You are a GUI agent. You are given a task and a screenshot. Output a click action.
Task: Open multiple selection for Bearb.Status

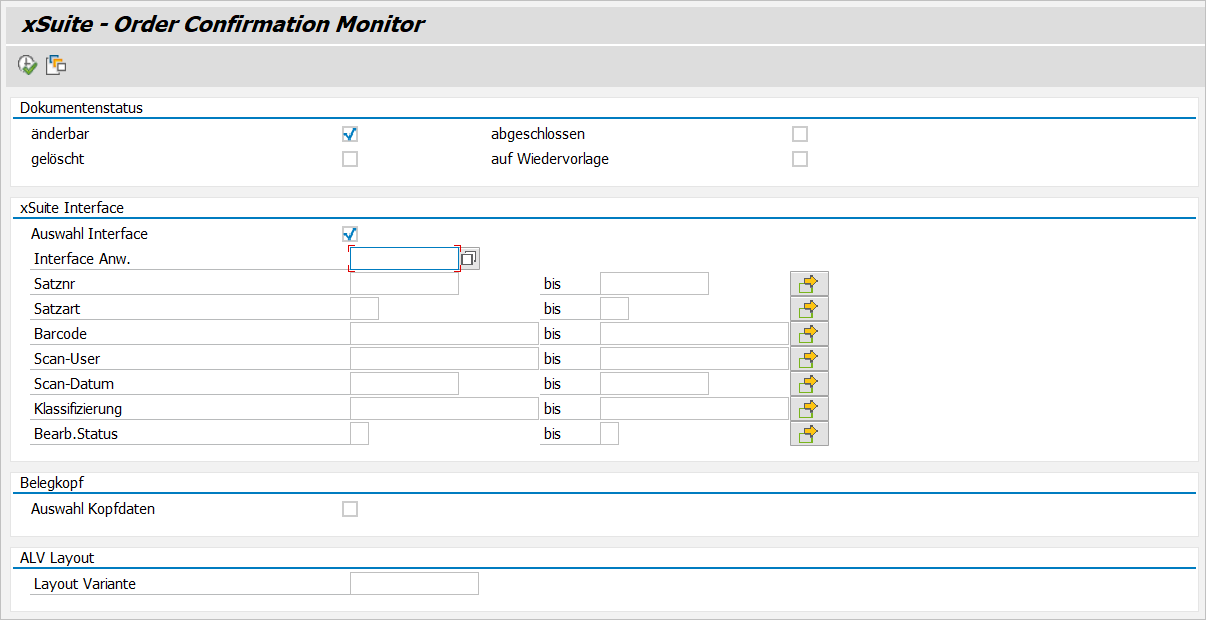(808, 433)
